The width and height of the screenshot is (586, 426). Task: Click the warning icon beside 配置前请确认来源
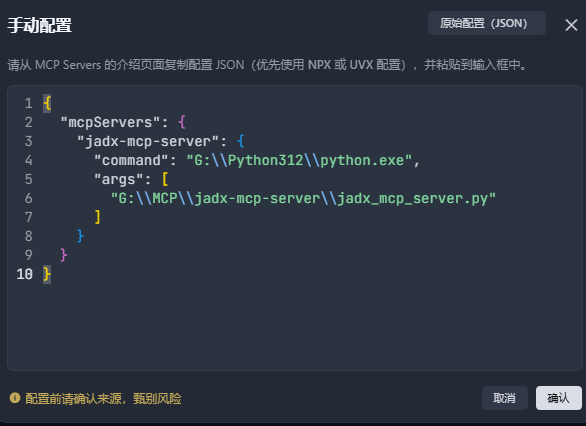[x=15, y=398]
